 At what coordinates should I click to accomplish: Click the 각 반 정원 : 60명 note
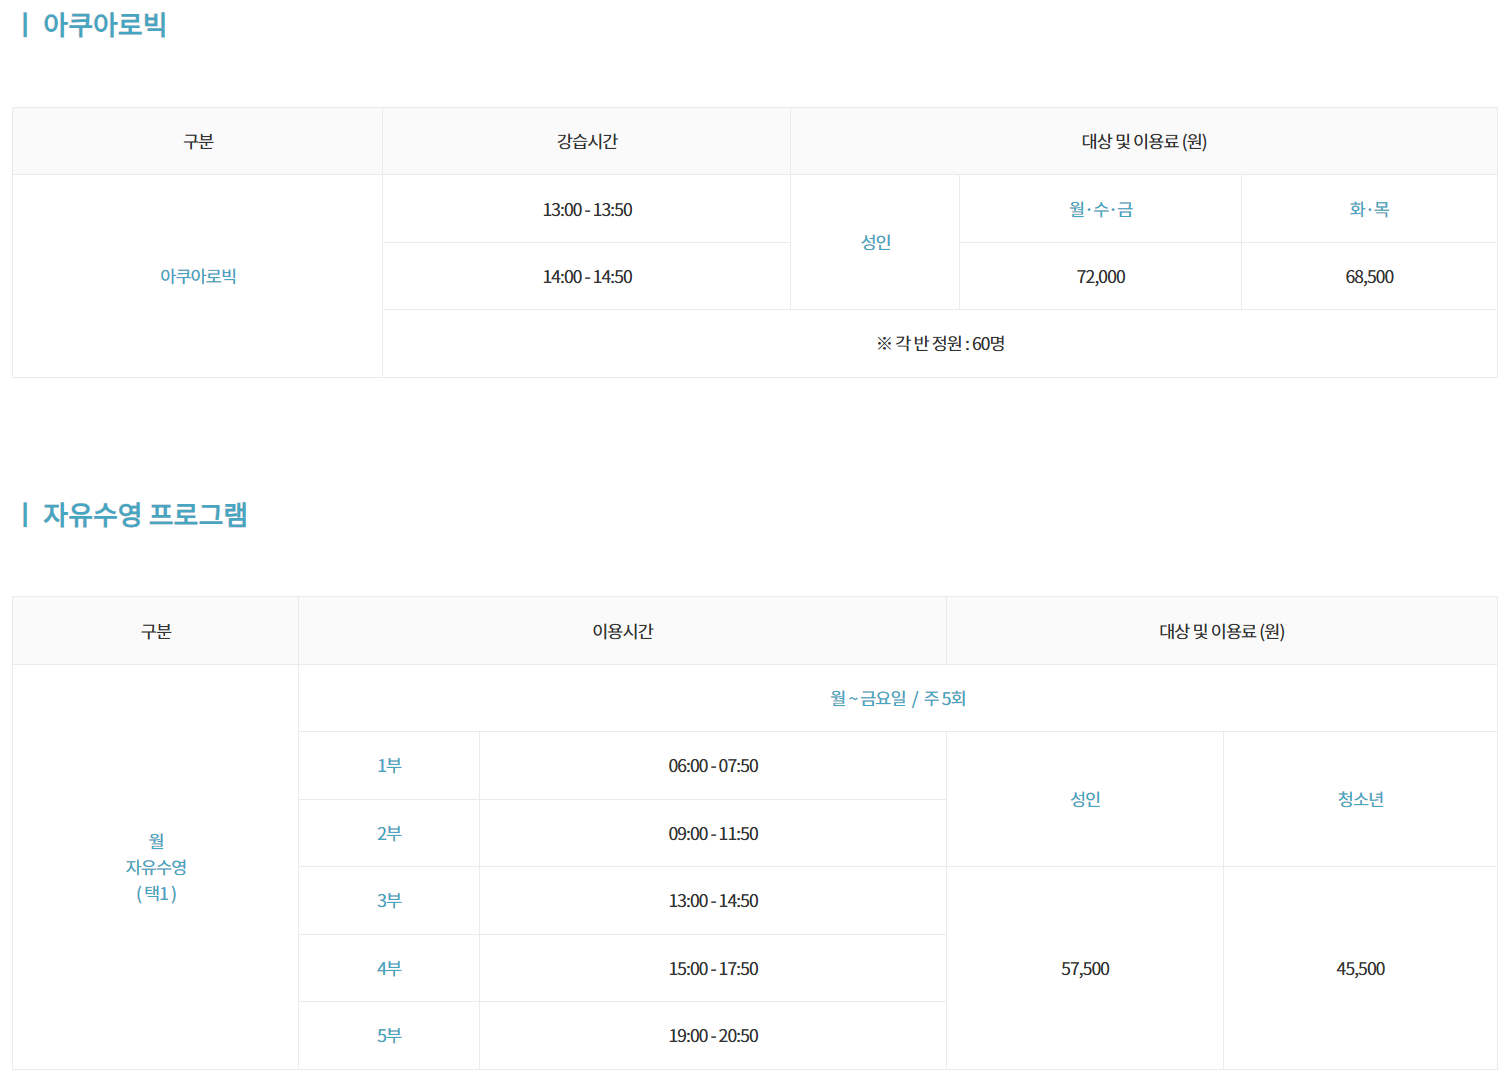940,344
